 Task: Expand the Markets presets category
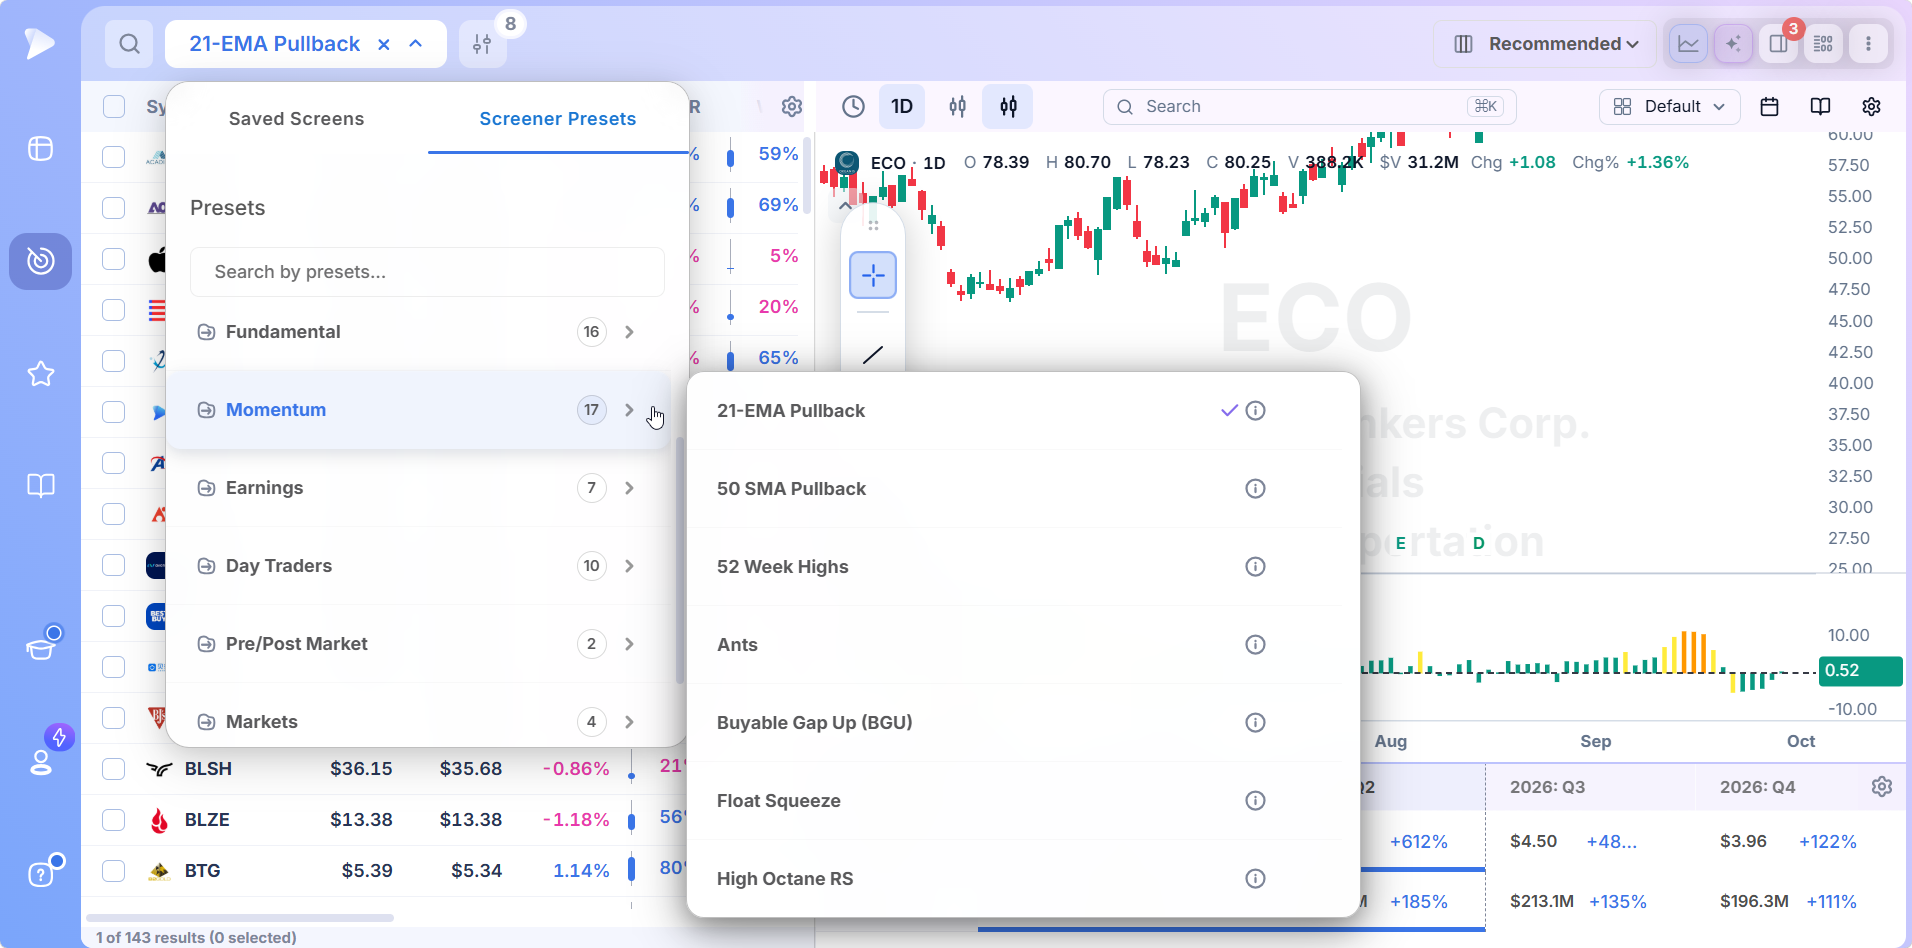(x=418, y=722)
